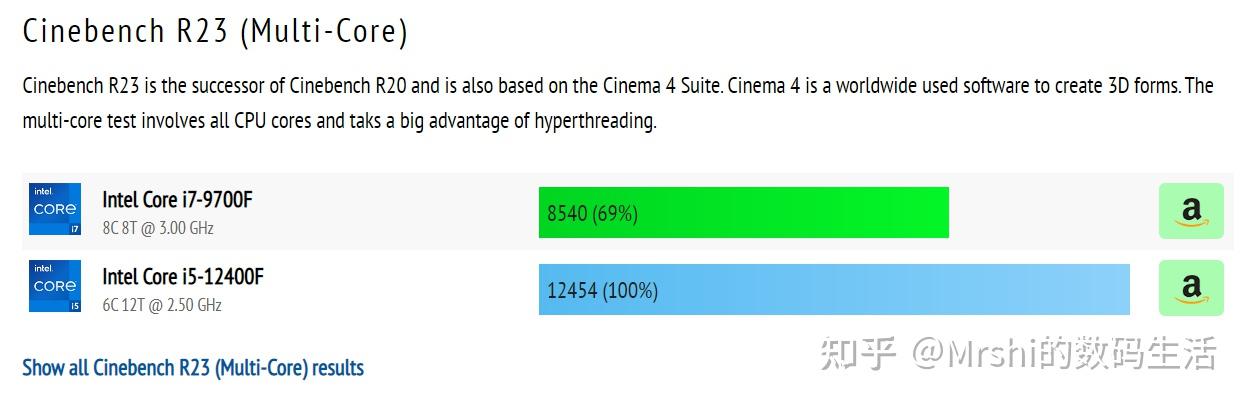The width and height of the screenshot is (1248, 403).
Task: Click the 6C 12T @ 2.50 GHz spec text
Action: (x=162, y=305)
